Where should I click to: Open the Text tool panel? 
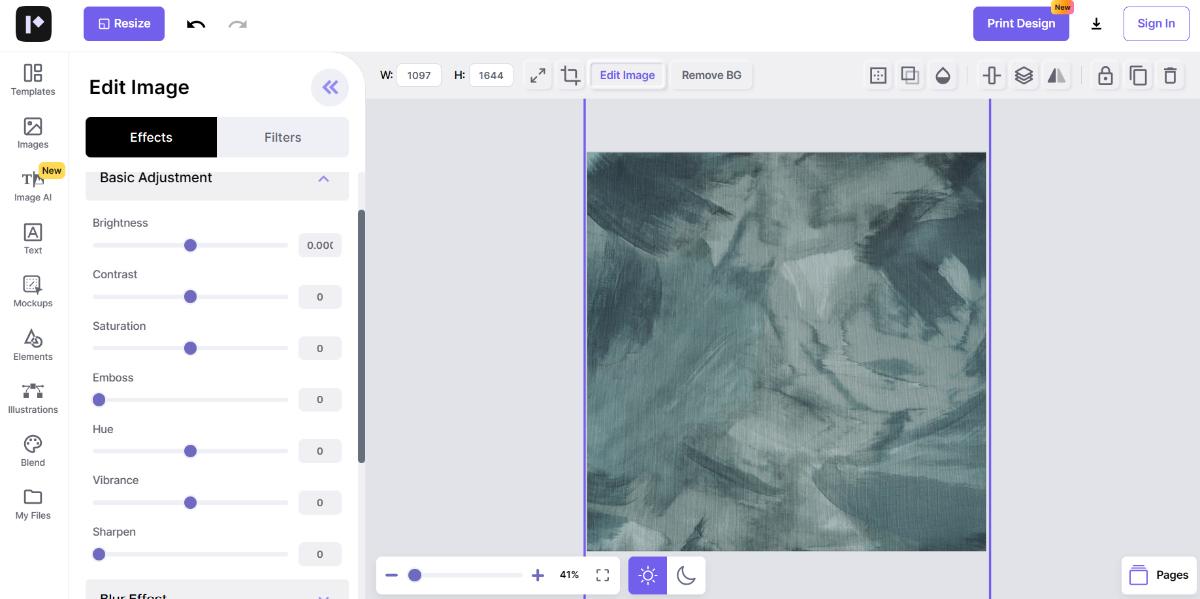click(x=33, y=239)
